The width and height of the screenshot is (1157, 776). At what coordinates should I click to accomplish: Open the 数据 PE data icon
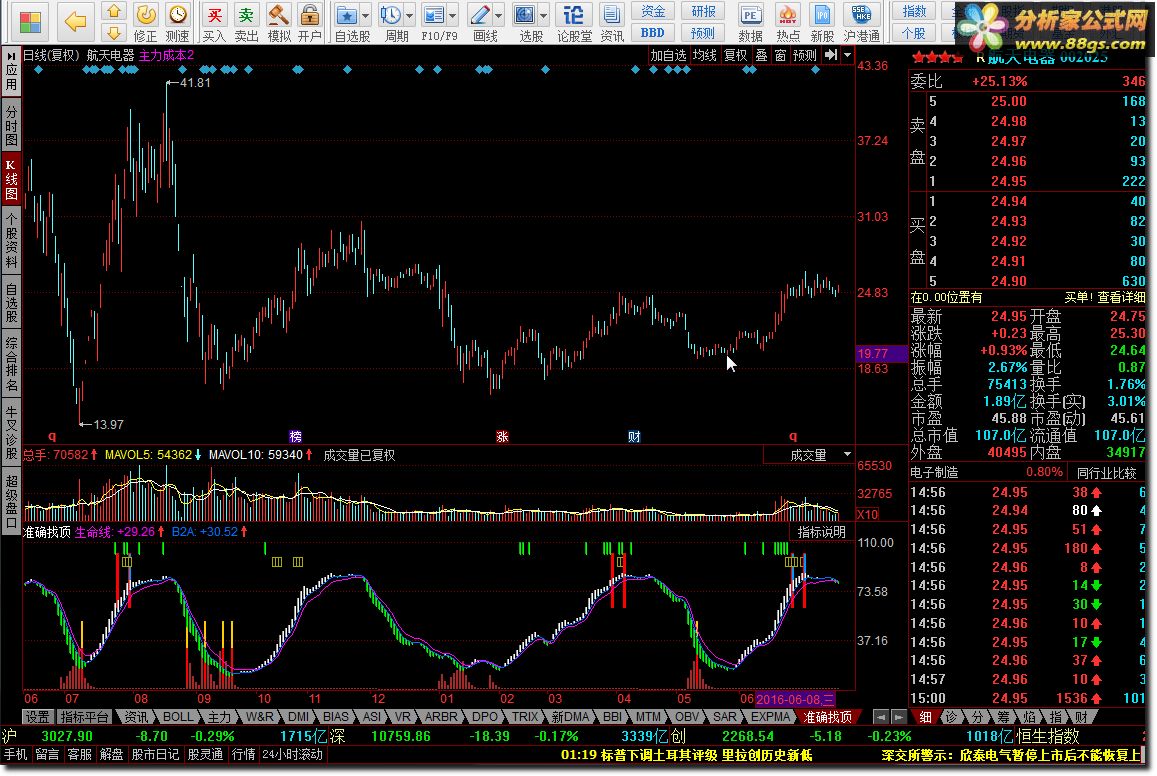pyautogui.click(x=750, y=23)
